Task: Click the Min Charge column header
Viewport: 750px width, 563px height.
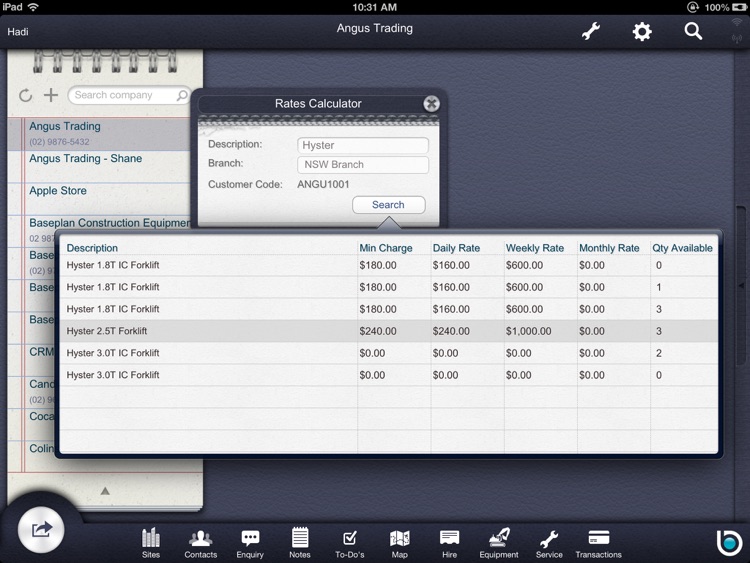Action: pos(386,248)
